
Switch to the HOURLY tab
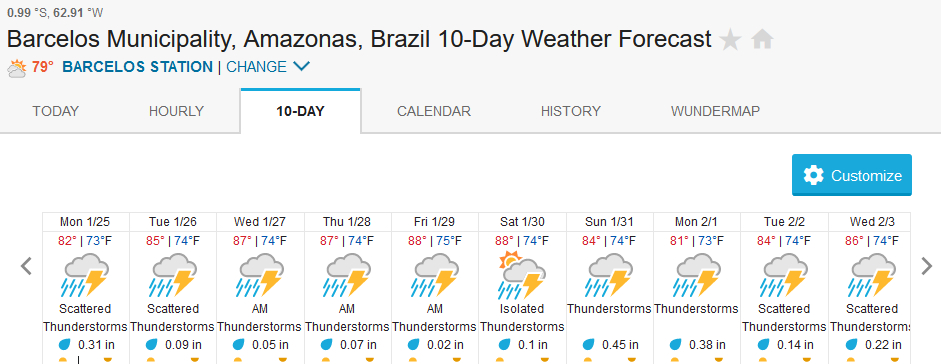click(176, 111)
